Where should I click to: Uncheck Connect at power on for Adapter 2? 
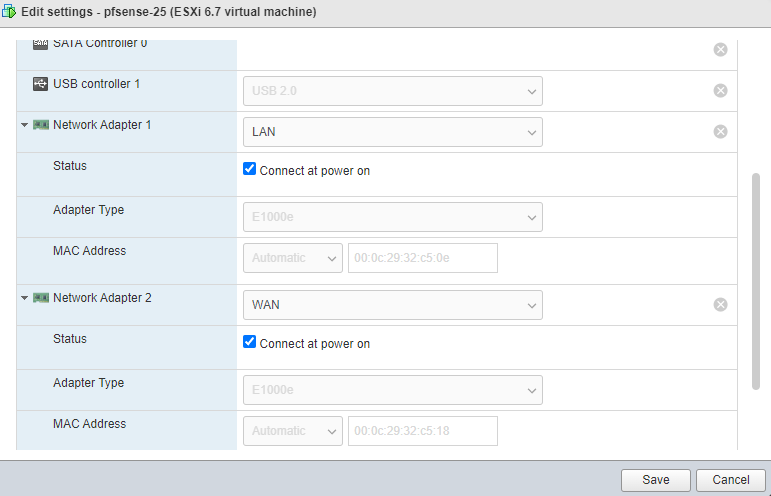(x=250, y=343)
